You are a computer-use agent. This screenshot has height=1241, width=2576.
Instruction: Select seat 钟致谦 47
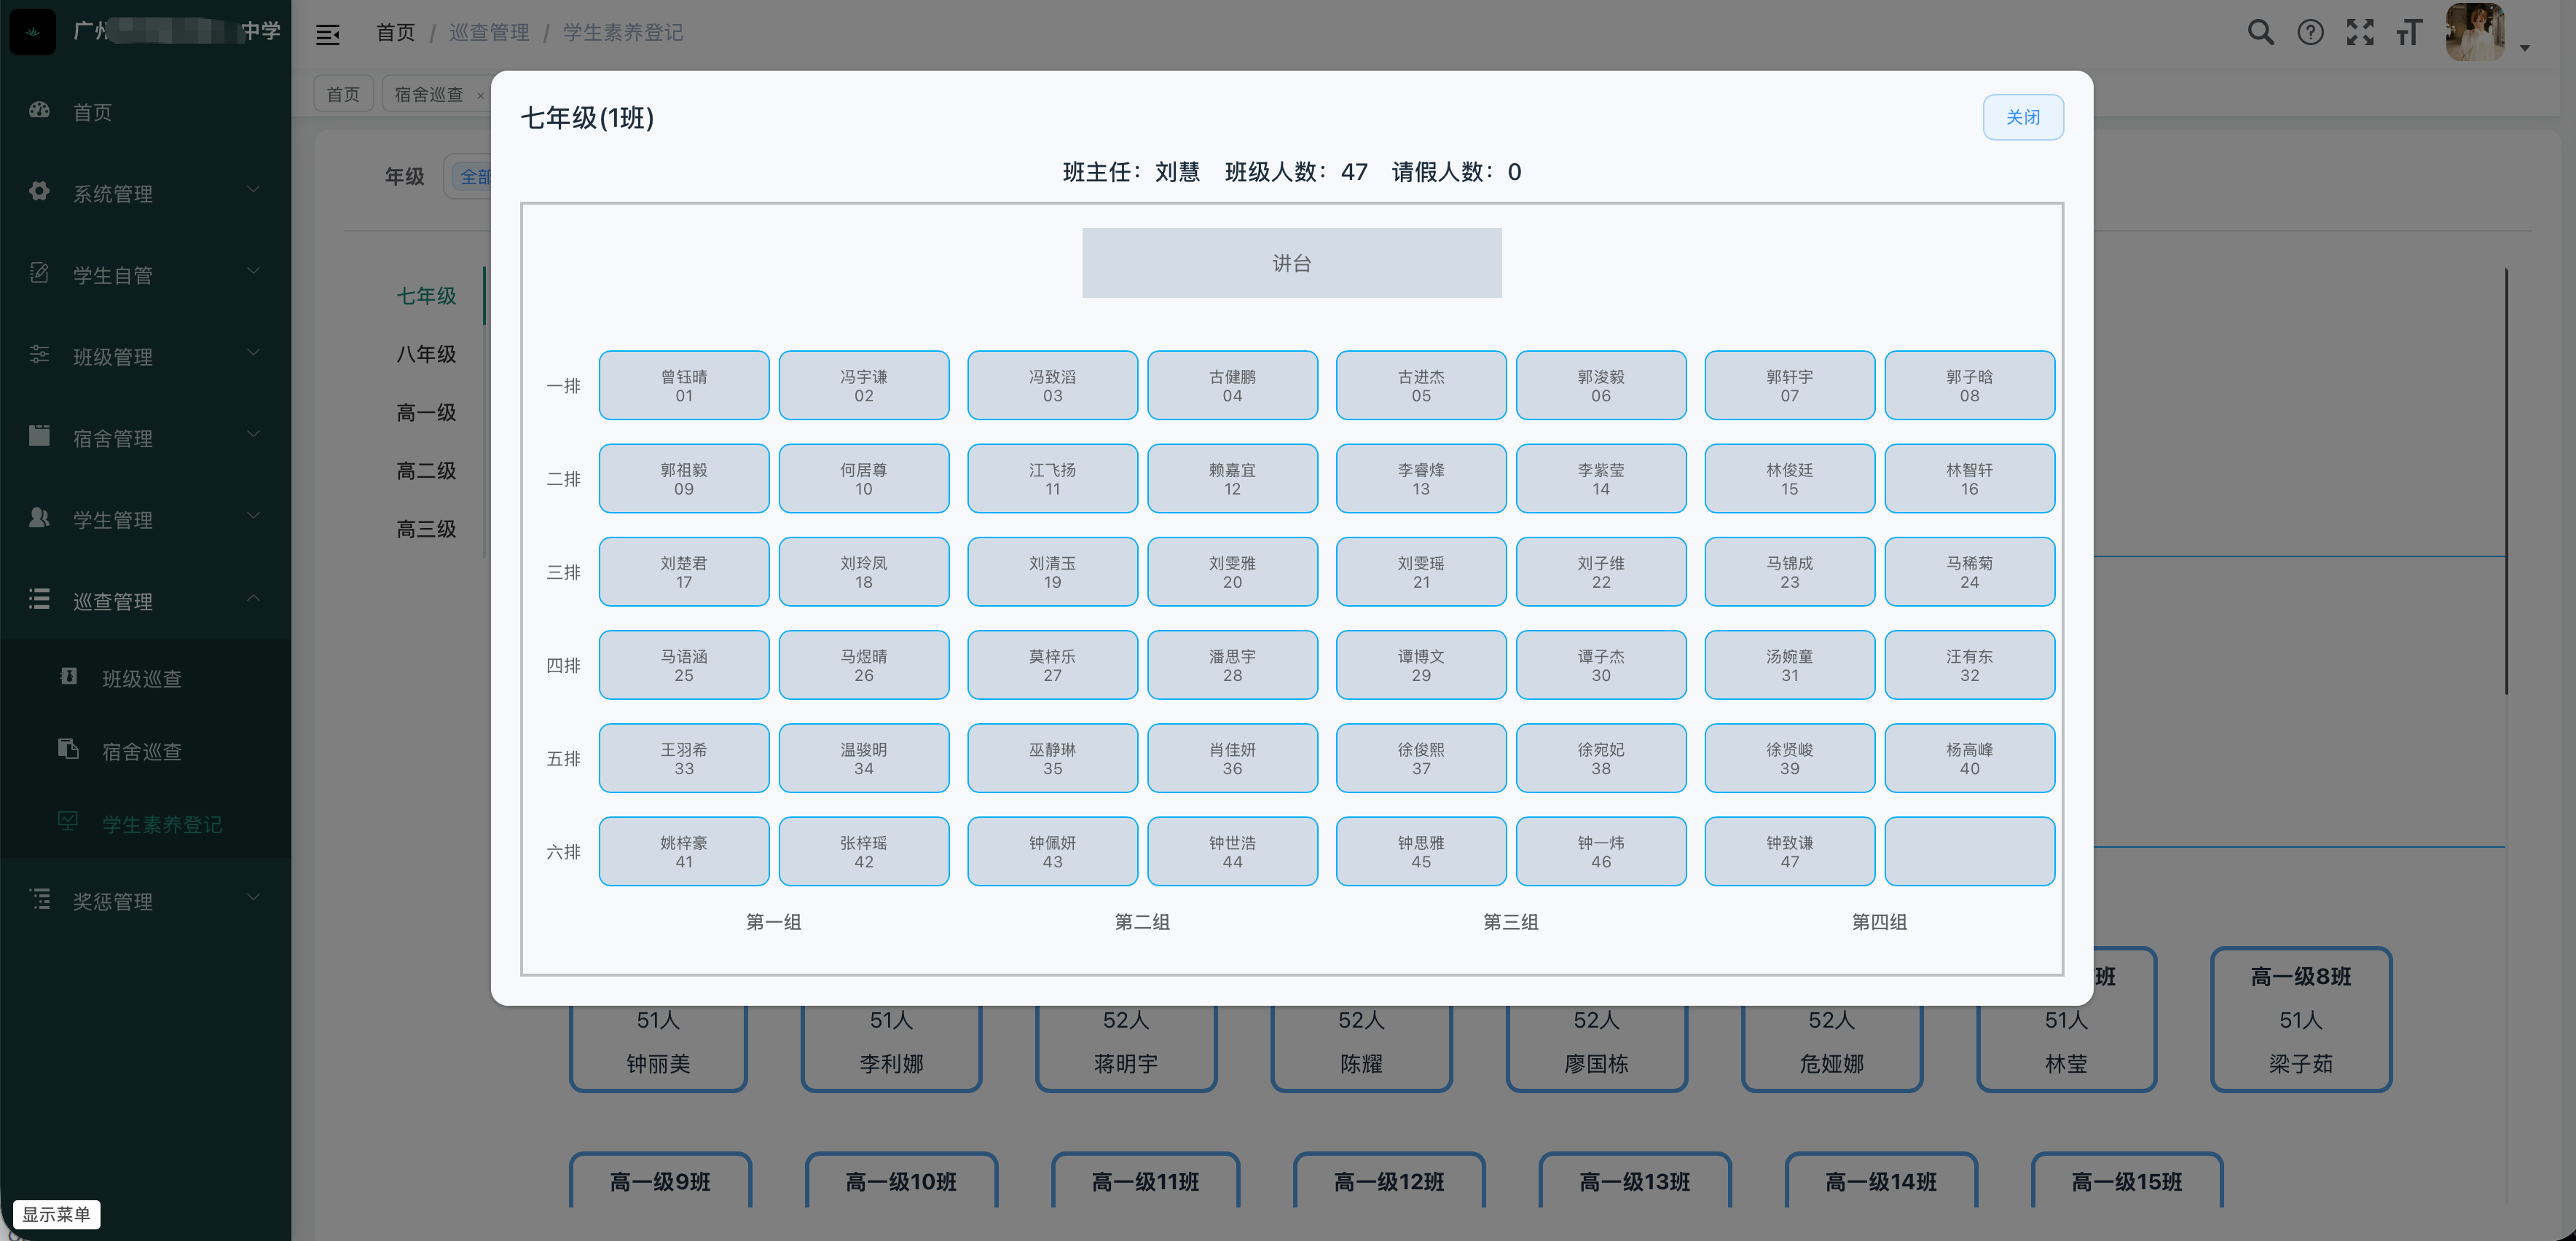click(x=1789, y=852)
